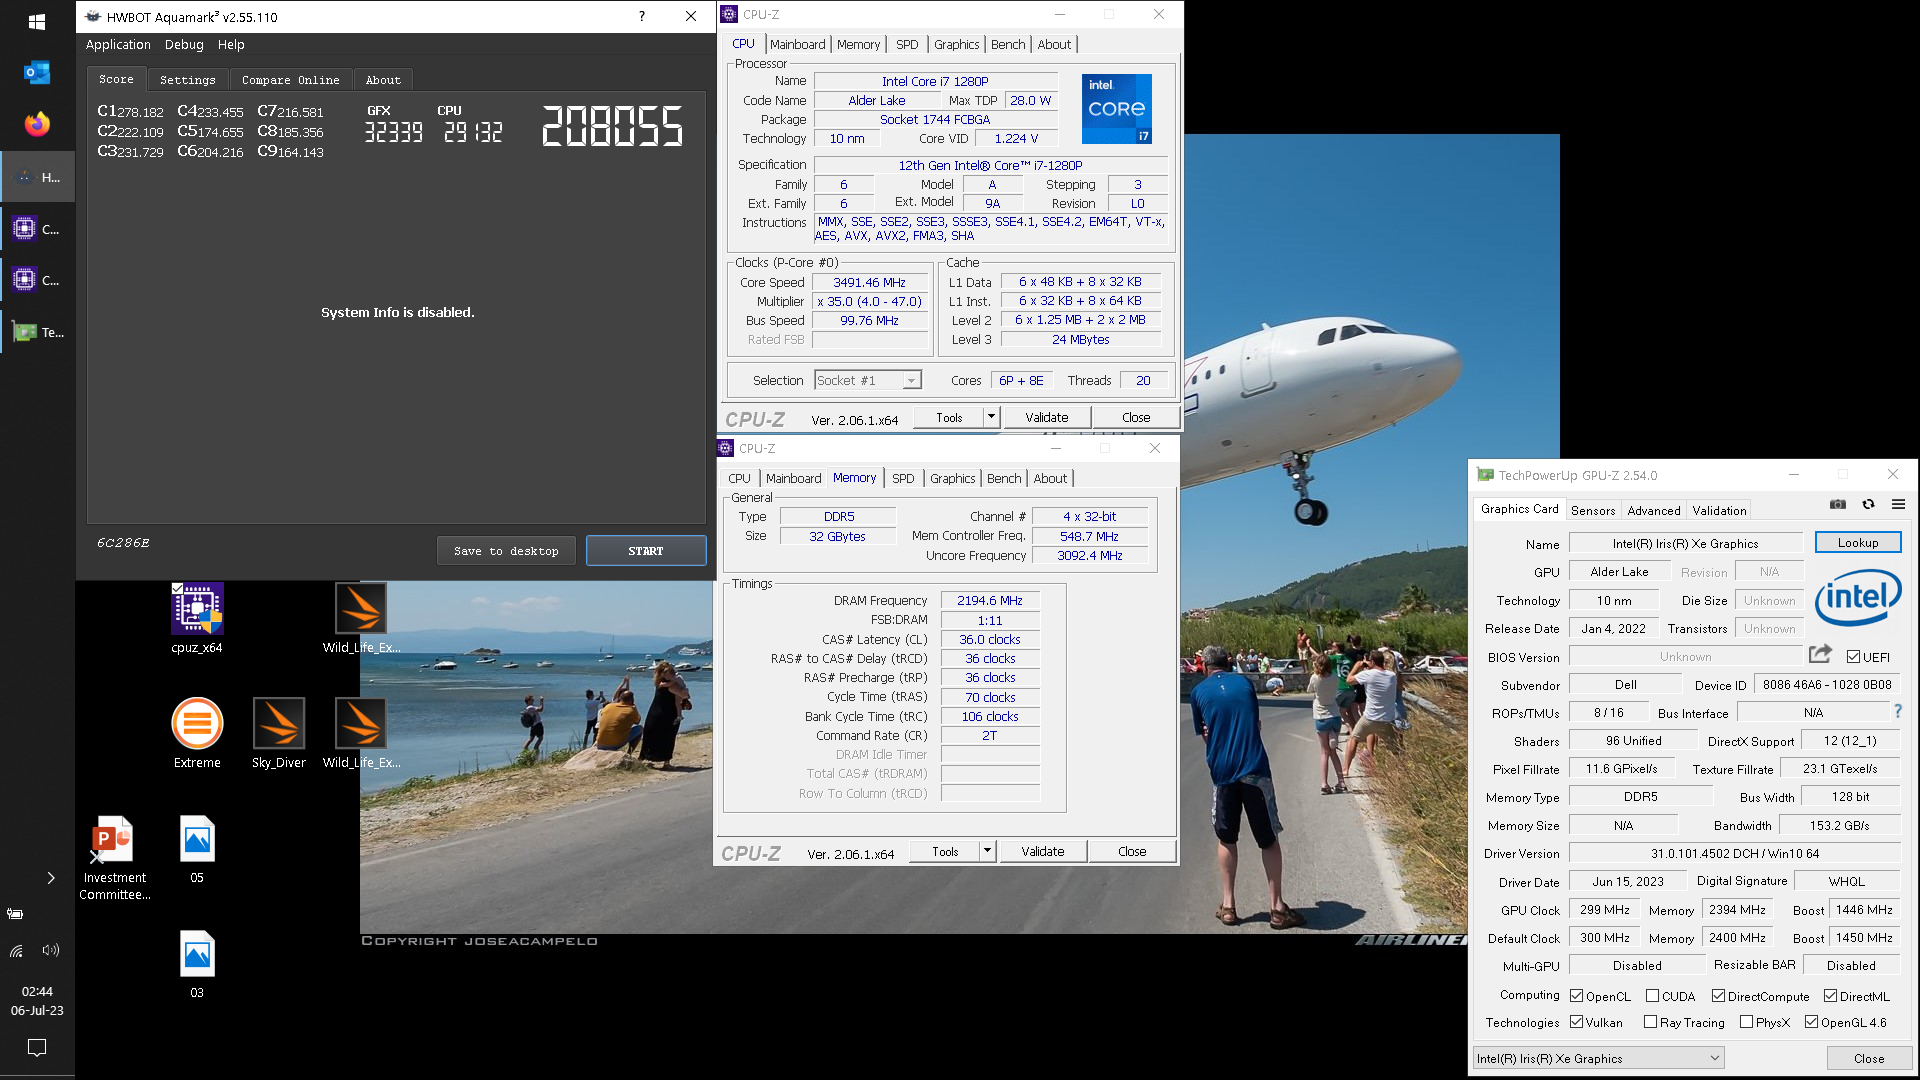Open the Windows notification center

point(37,1048)
